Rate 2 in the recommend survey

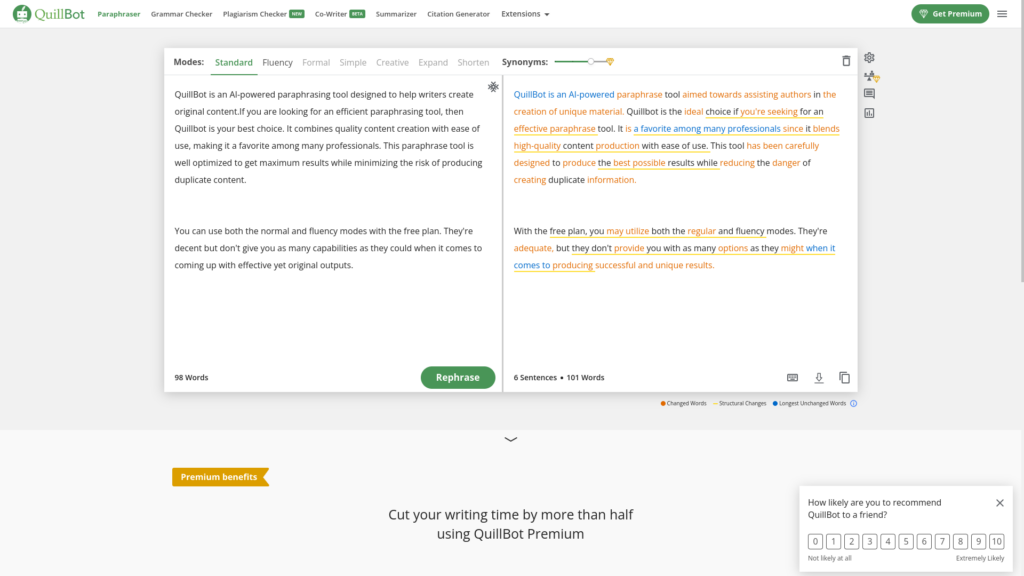point(852,541)
